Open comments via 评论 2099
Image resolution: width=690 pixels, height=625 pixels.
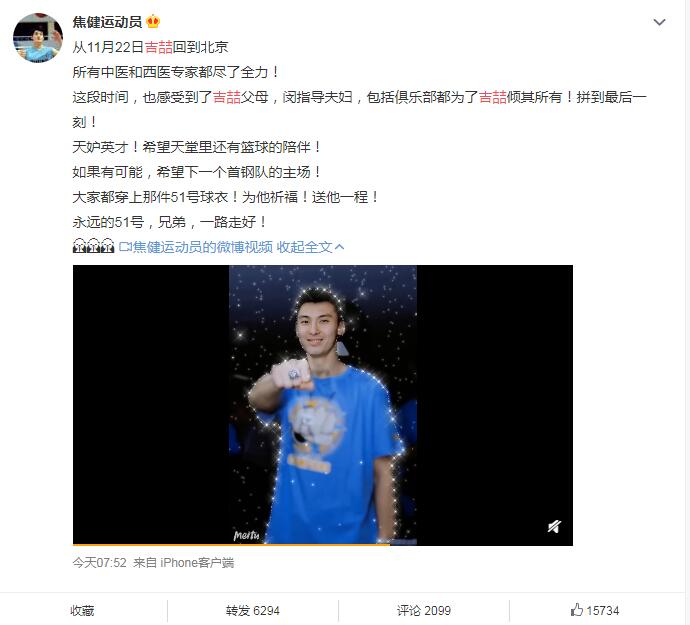424,610
